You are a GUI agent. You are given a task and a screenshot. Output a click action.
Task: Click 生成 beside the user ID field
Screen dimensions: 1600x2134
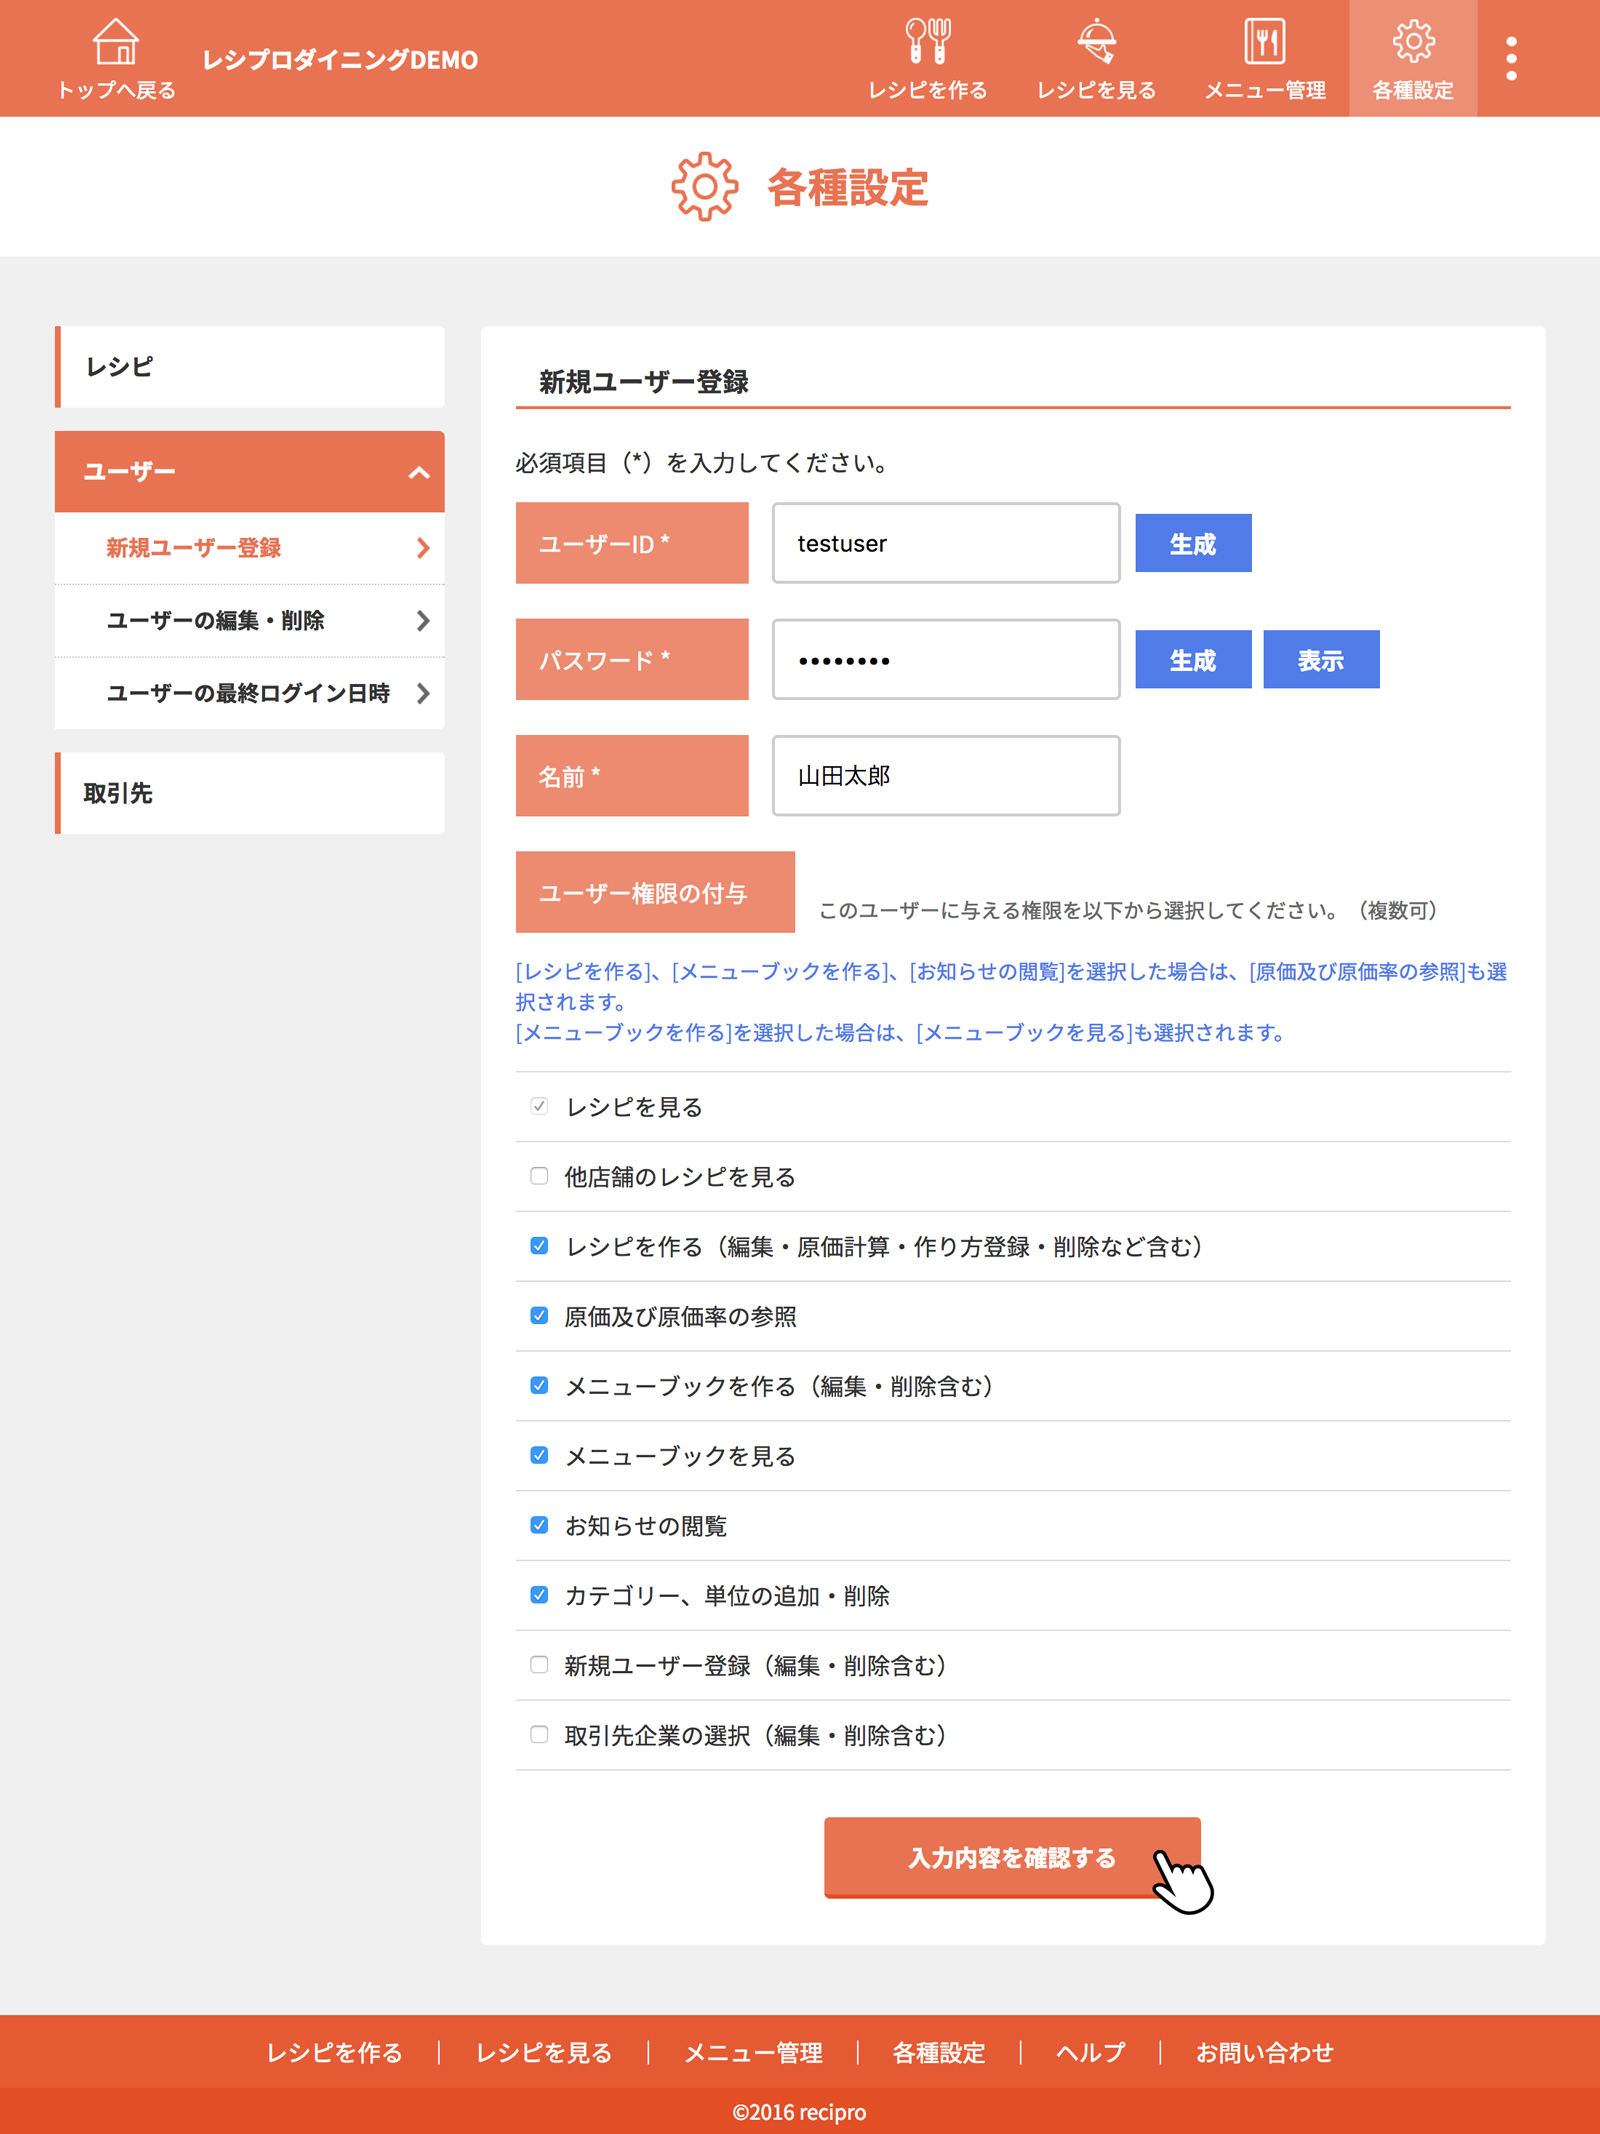pyautogui.click(x=1192, y=544)
